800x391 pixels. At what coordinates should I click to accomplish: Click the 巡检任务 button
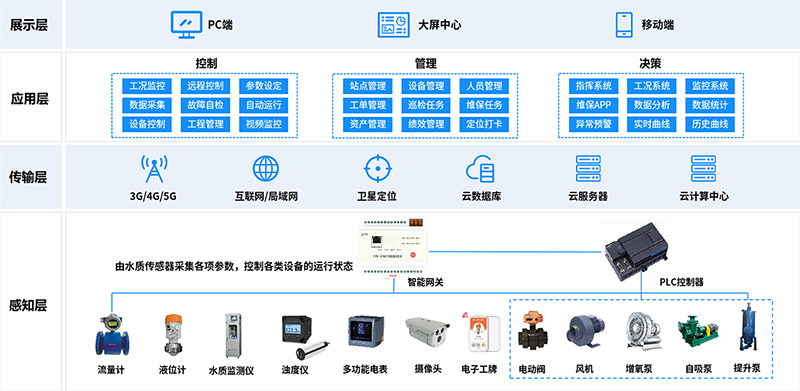(x=426, y=105)
